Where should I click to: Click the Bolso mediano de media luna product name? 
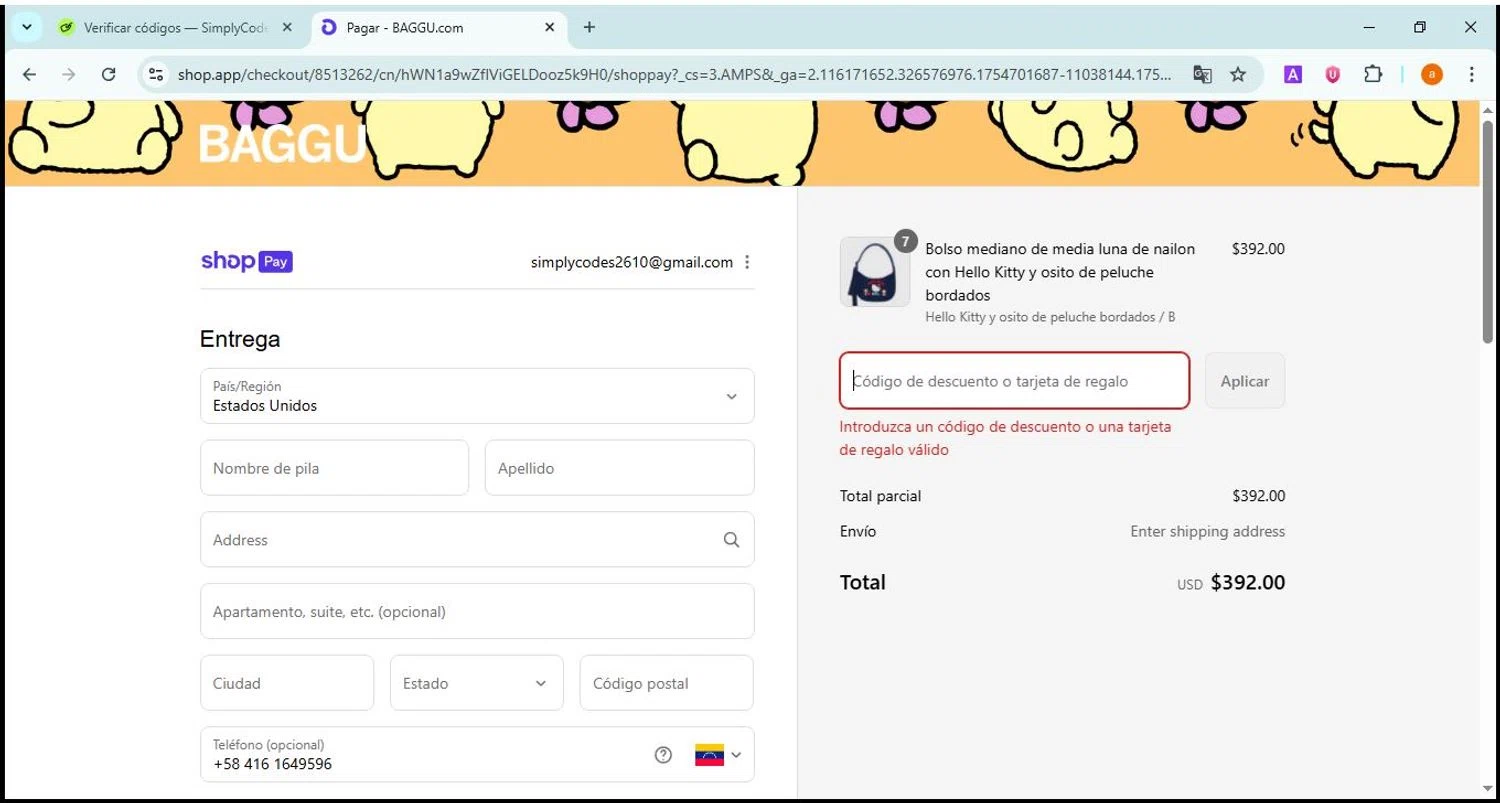[1061, 272]
